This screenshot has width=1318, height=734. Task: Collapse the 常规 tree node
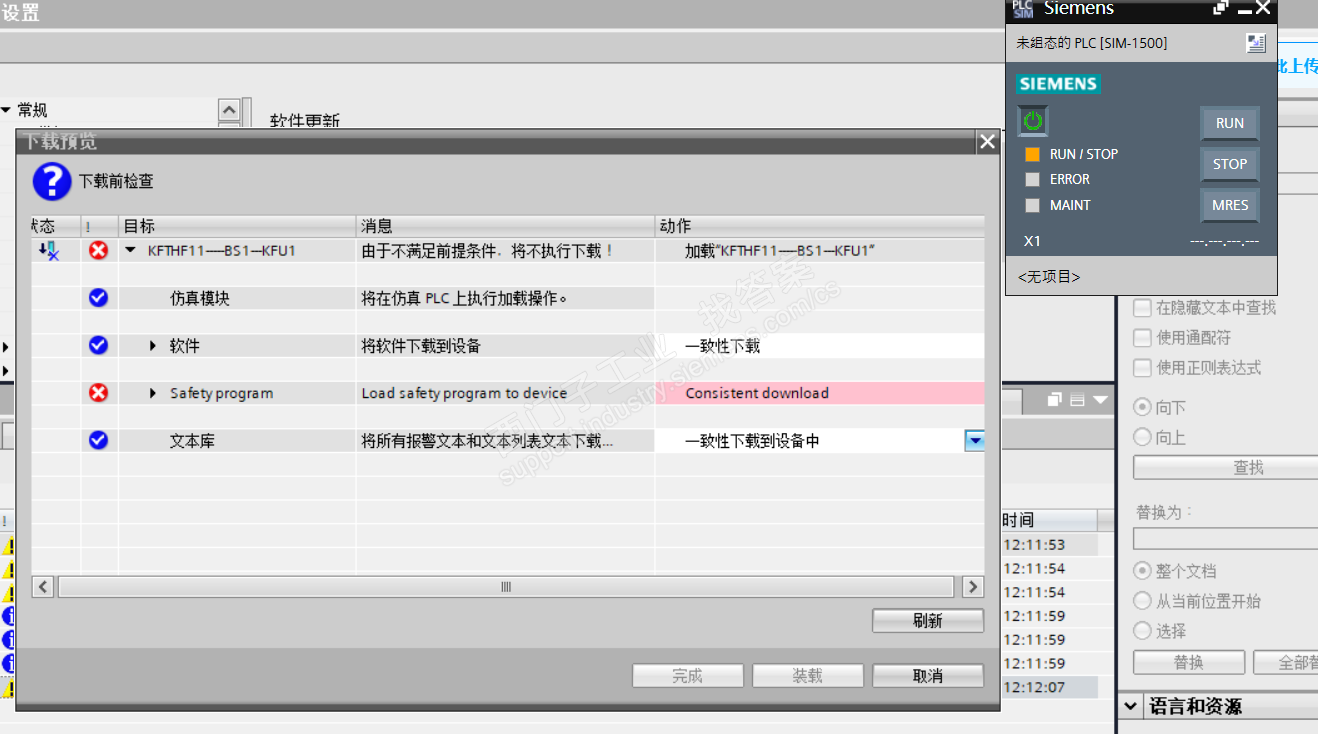6,110
